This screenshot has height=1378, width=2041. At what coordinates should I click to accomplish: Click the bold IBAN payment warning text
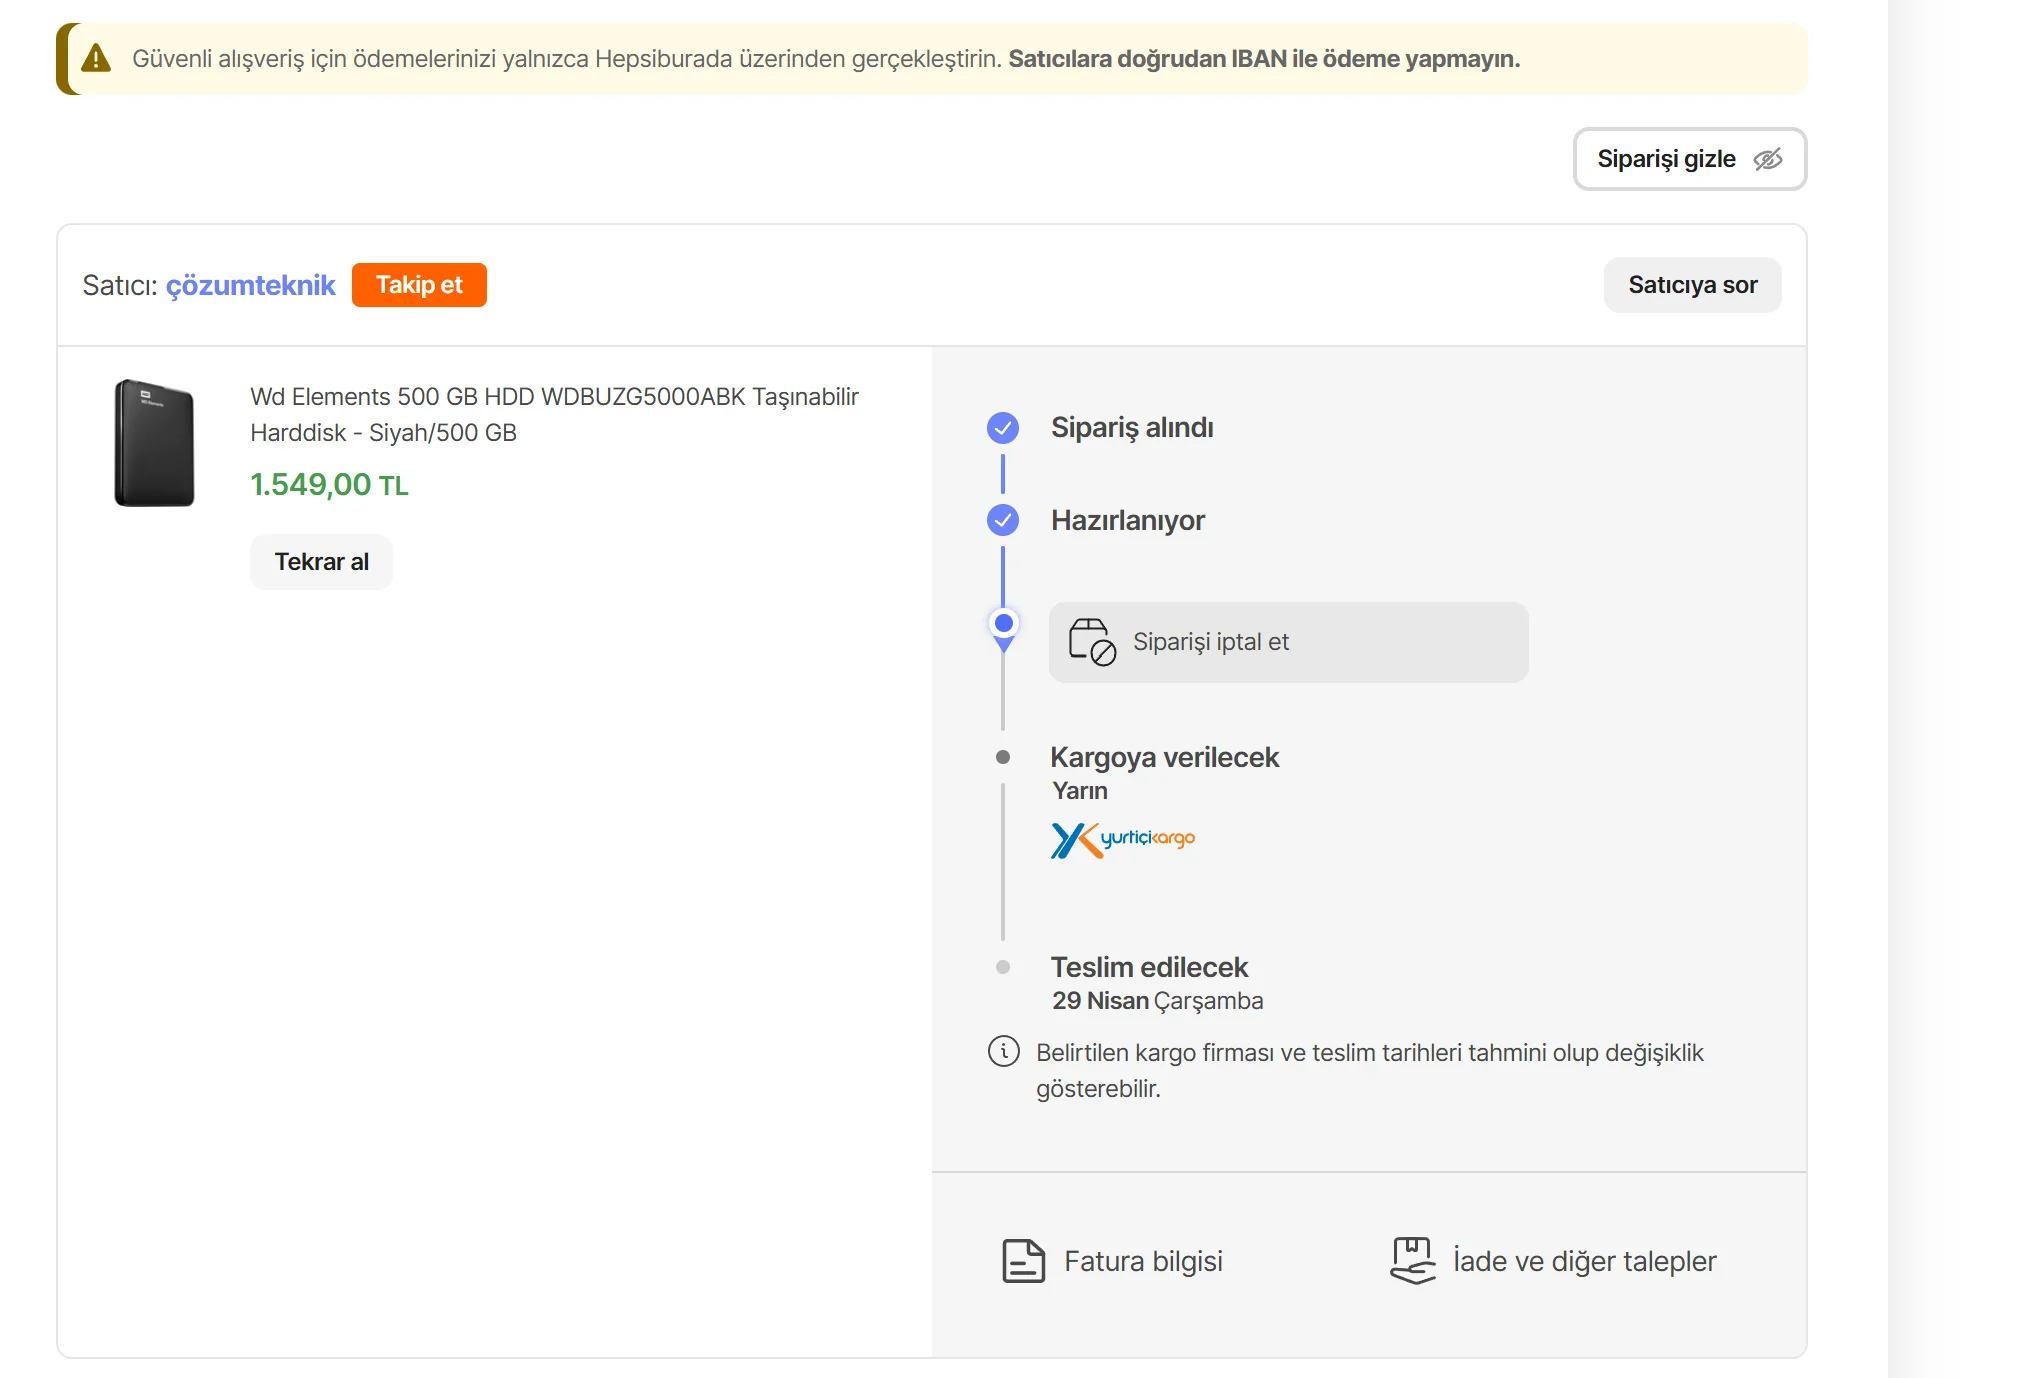pos(1264,59)
